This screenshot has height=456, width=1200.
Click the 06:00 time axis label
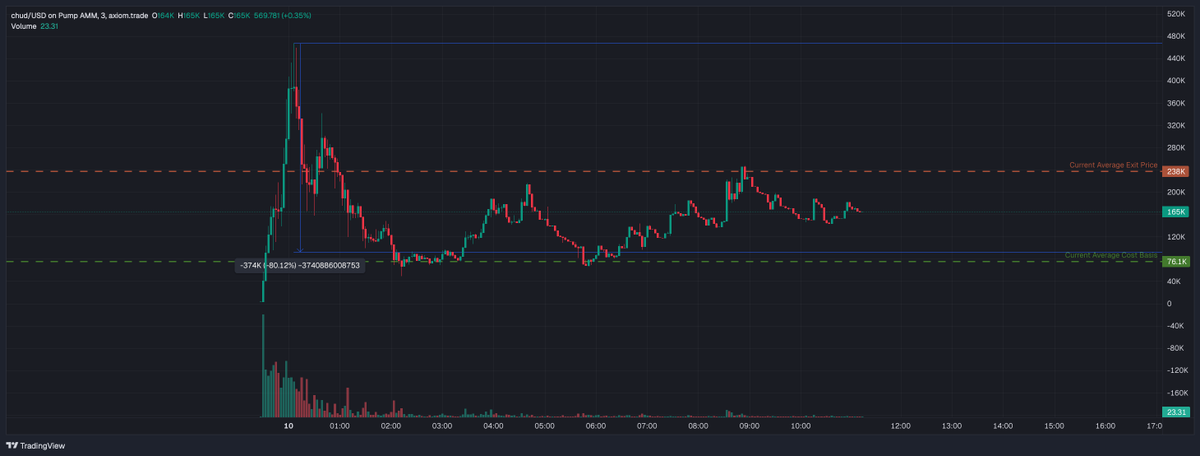coord(596,426)
